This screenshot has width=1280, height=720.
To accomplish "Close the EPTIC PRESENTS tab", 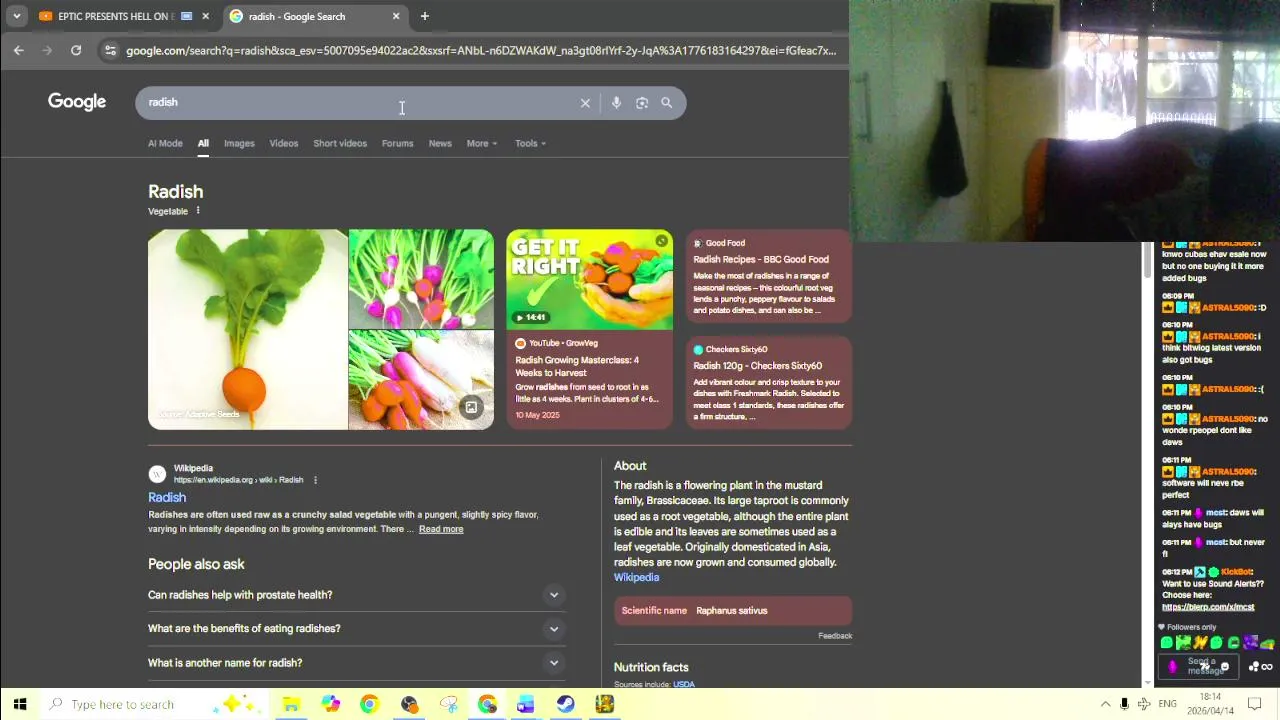I will pyautogui.click(x=205, y=16).
